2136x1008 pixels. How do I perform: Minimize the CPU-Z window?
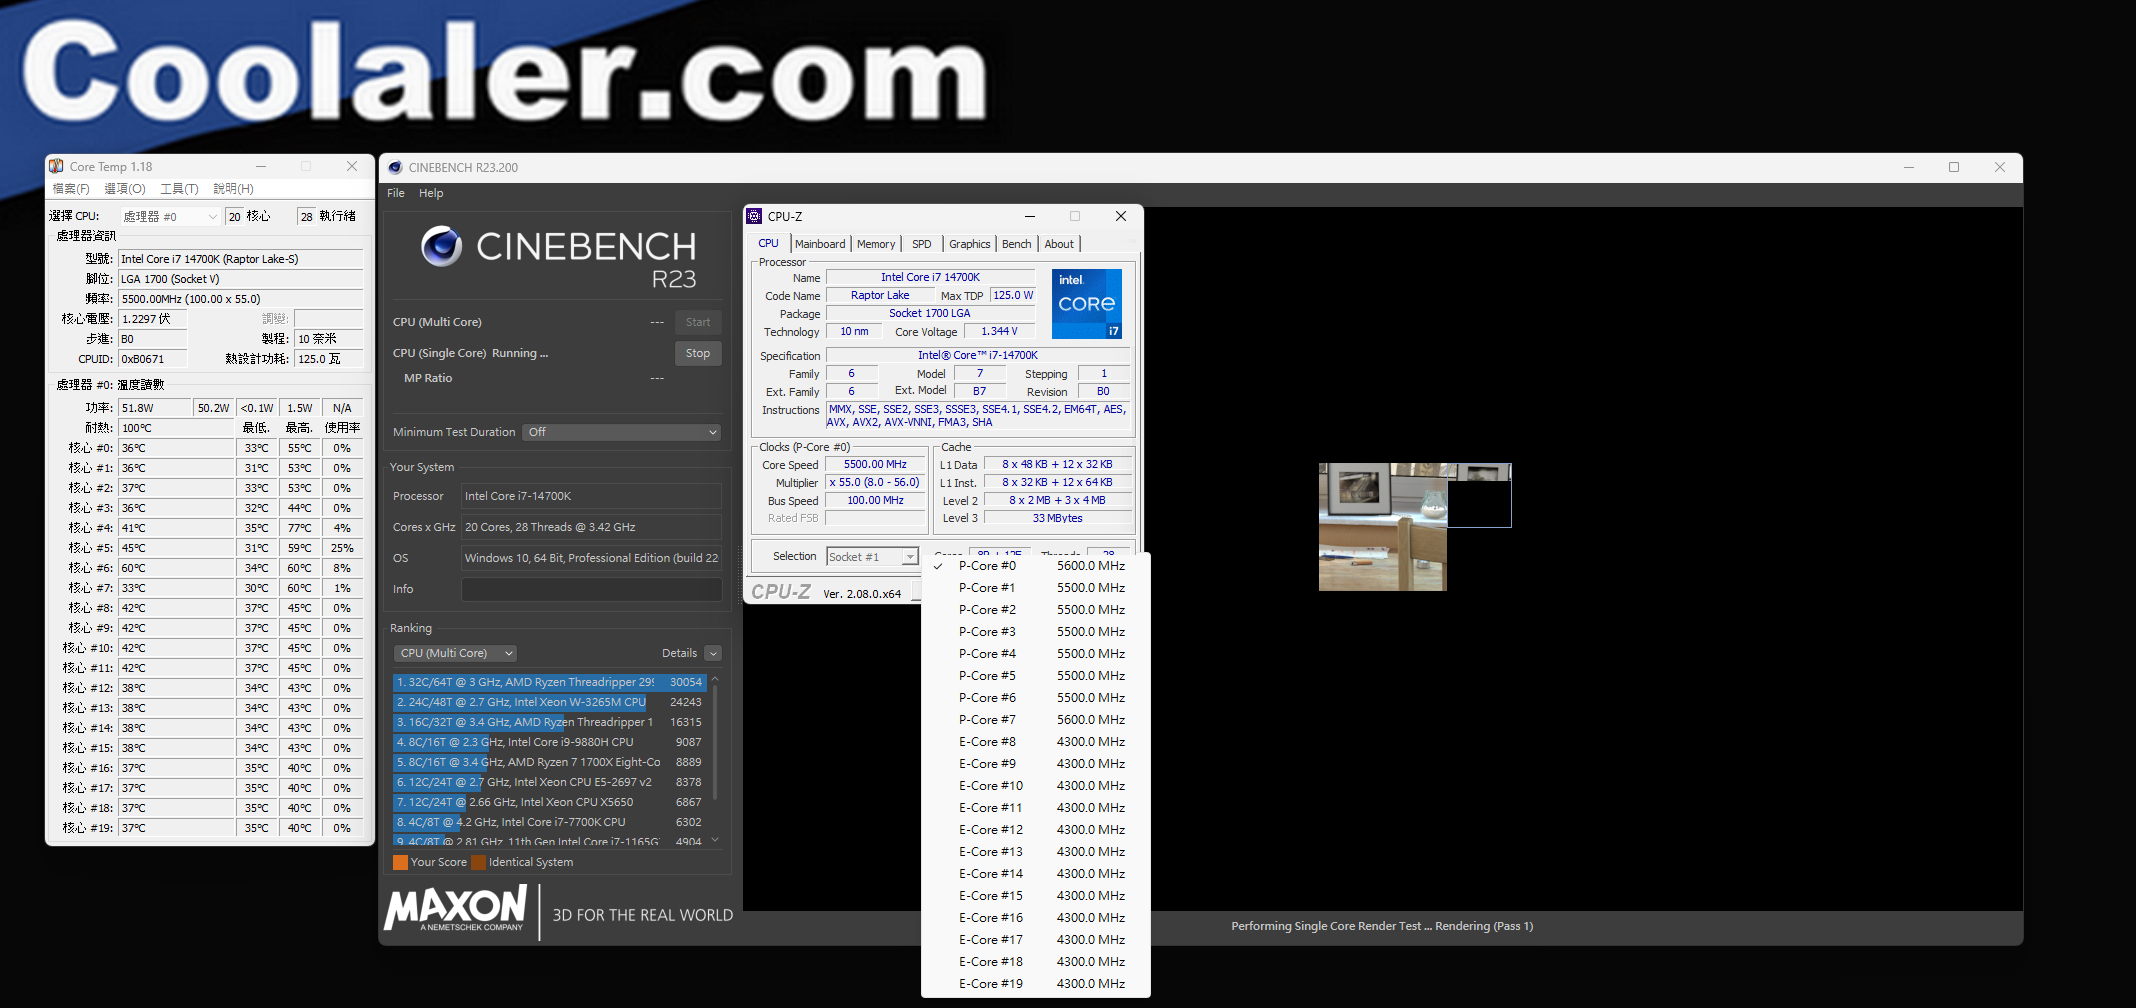pos(1029,216)
